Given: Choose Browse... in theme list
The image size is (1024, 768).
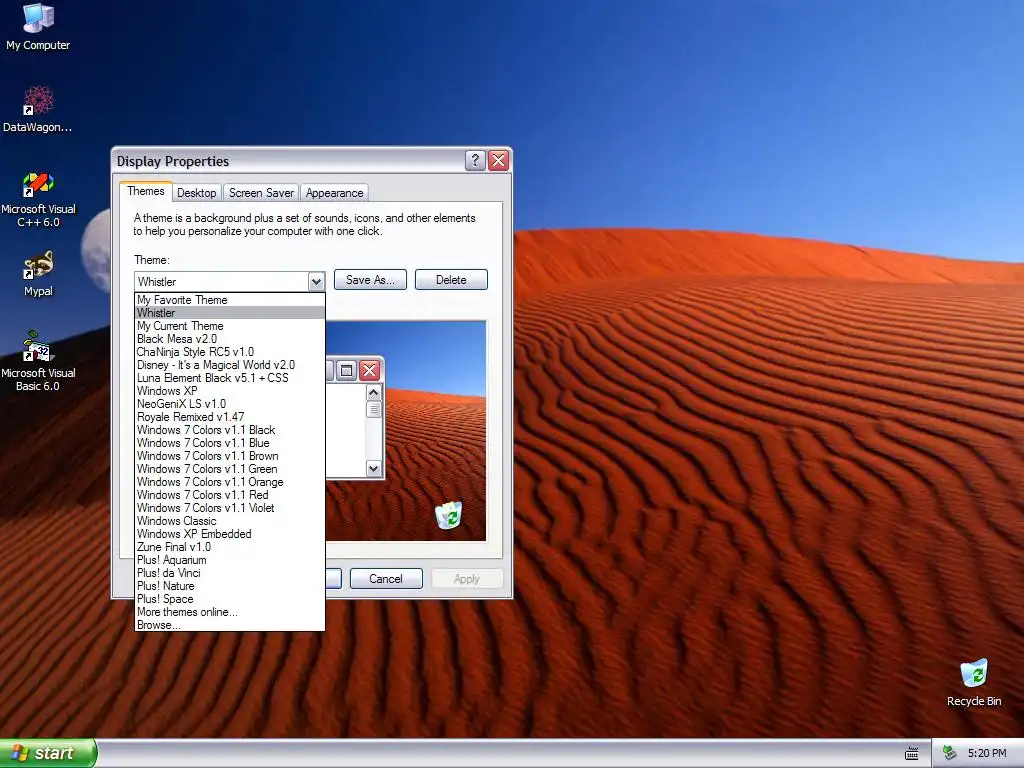Looking at the screenshot, I should point(230,625).
